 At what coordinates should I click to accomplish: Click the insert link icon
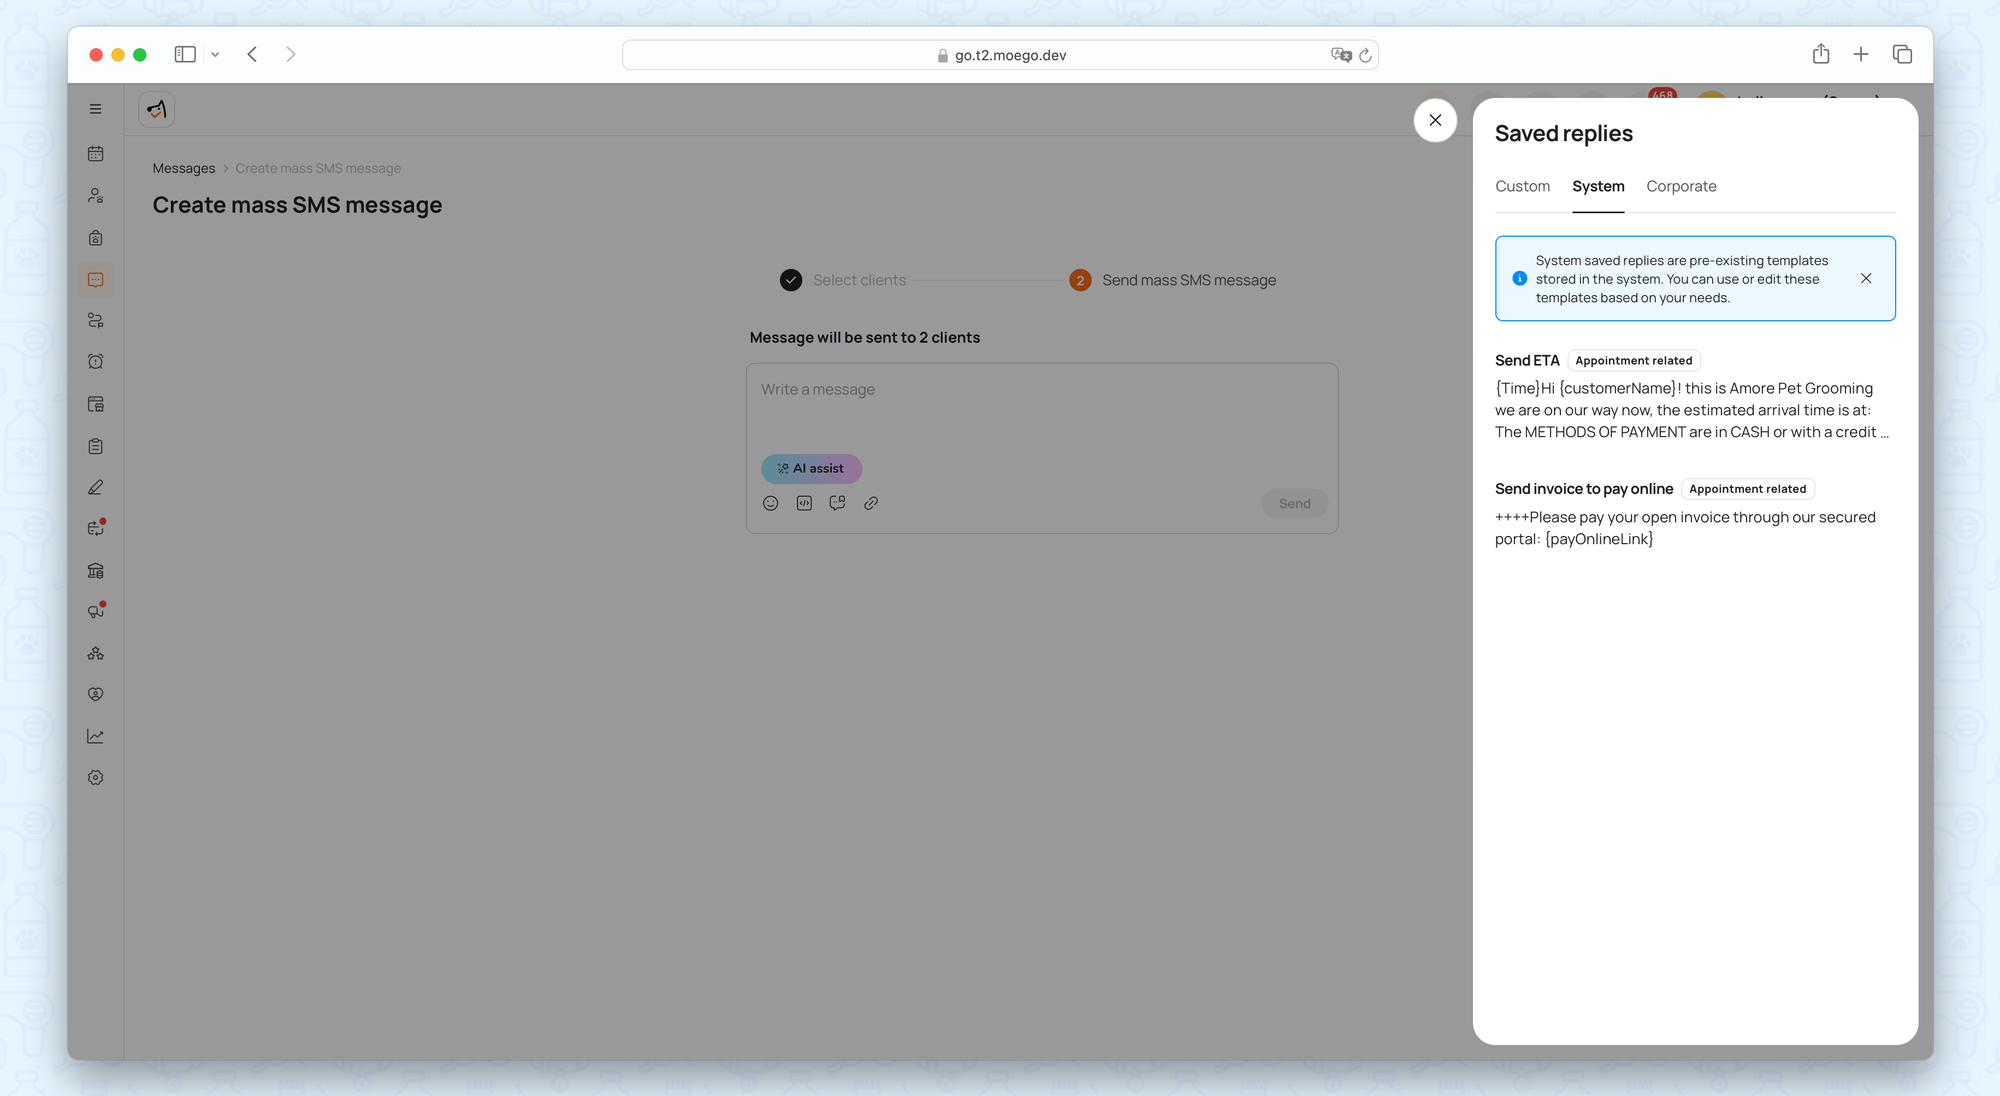871,503
